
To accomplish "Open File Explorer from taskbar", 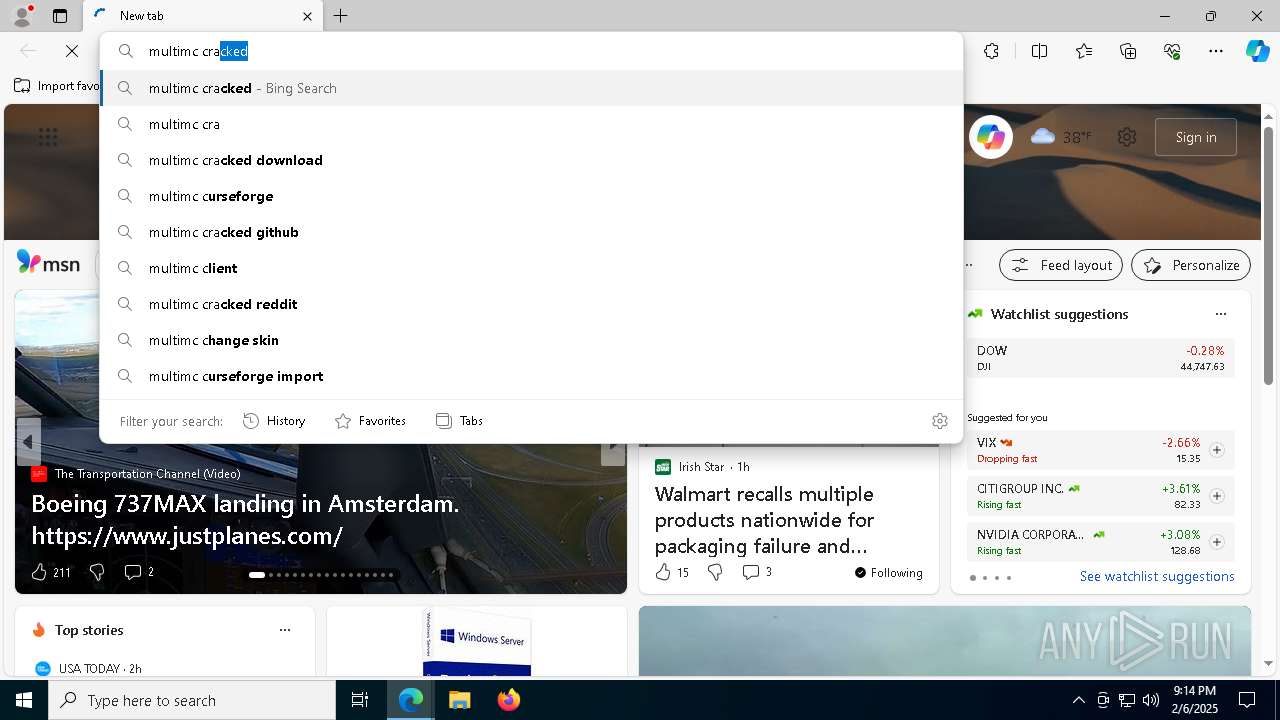I will [459, 700].
